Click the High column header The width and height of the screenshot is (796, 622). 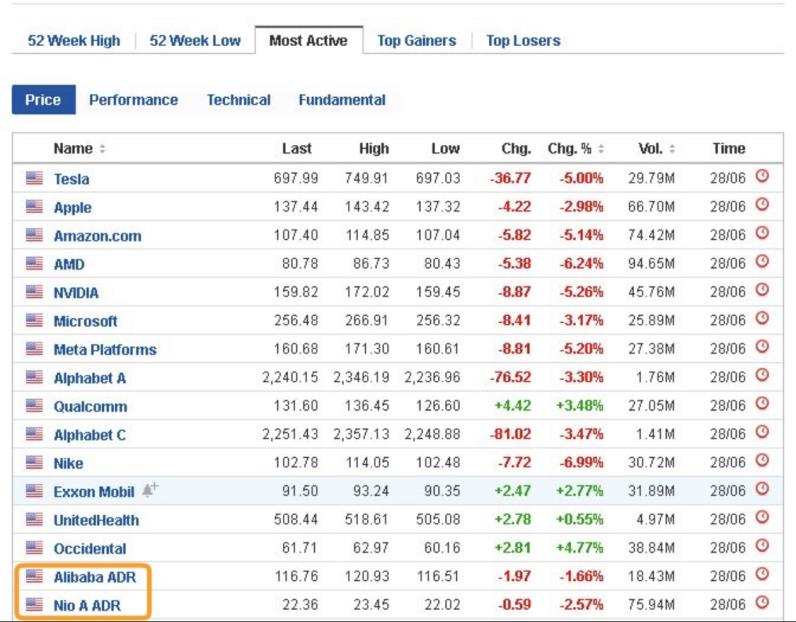coord(374,148)
